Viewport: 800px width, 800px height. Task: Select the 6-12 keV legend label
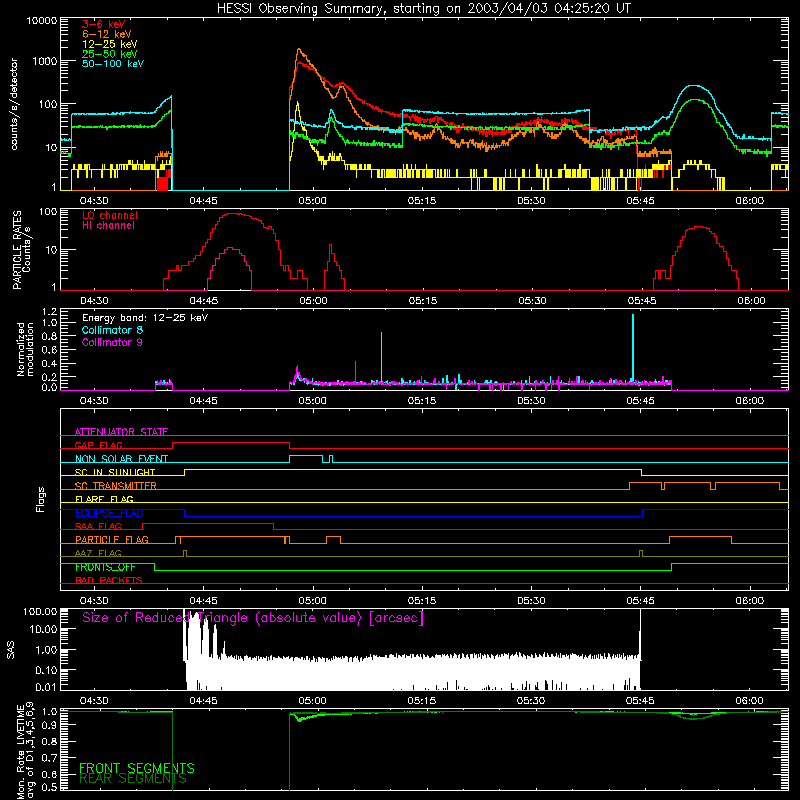click(107, 34)
